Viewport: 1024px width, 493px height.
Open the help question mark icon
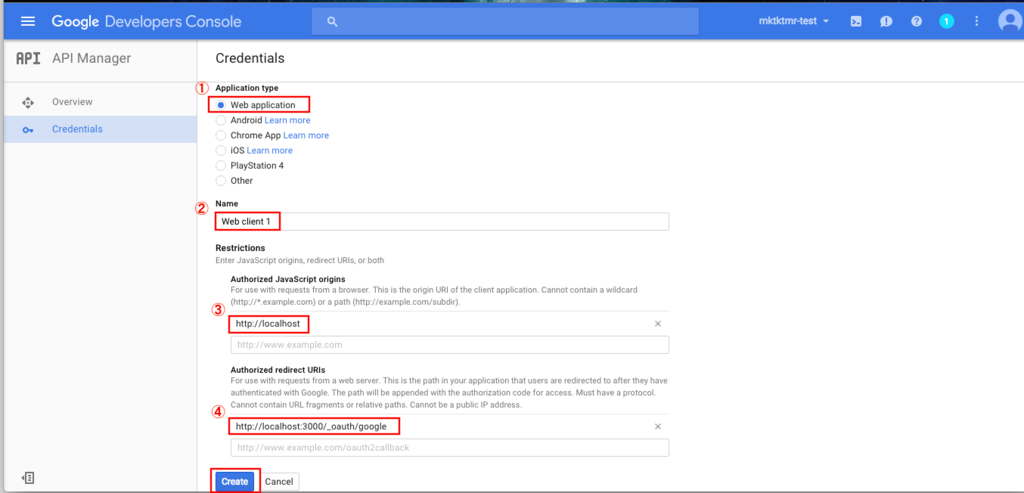[916, 22]
